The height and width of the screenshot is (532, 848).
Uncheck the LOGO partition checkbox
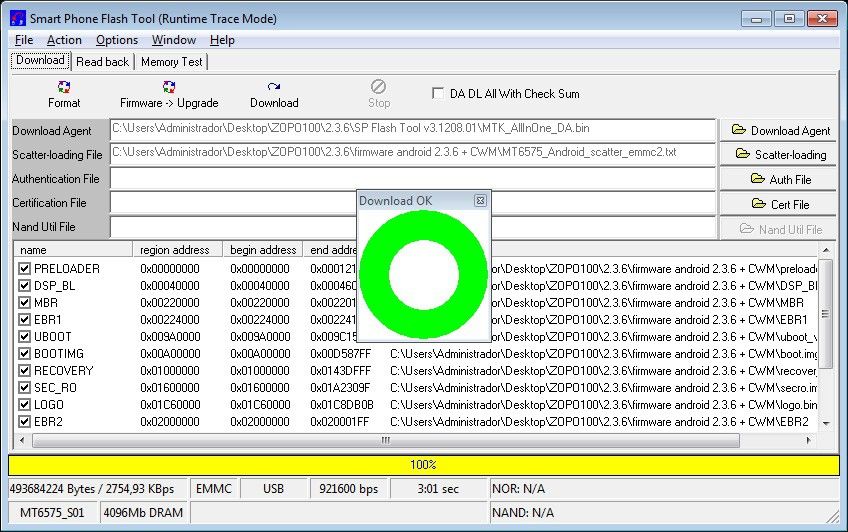coord(24,404)
